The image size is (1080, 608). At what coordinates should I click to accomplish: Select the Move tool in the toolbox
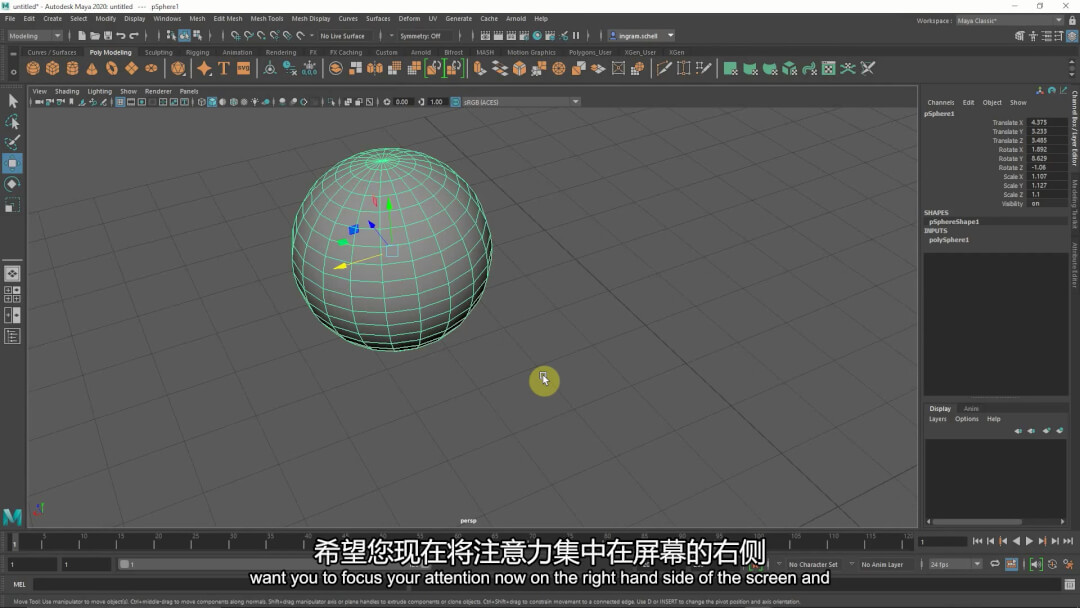point(12,163)
